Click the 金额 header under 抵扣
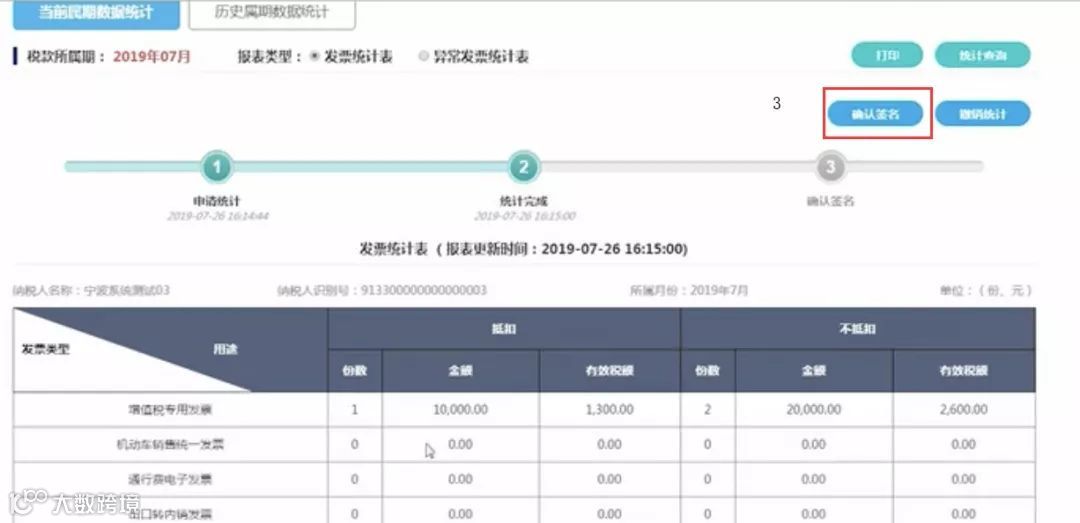 point(461,371)
